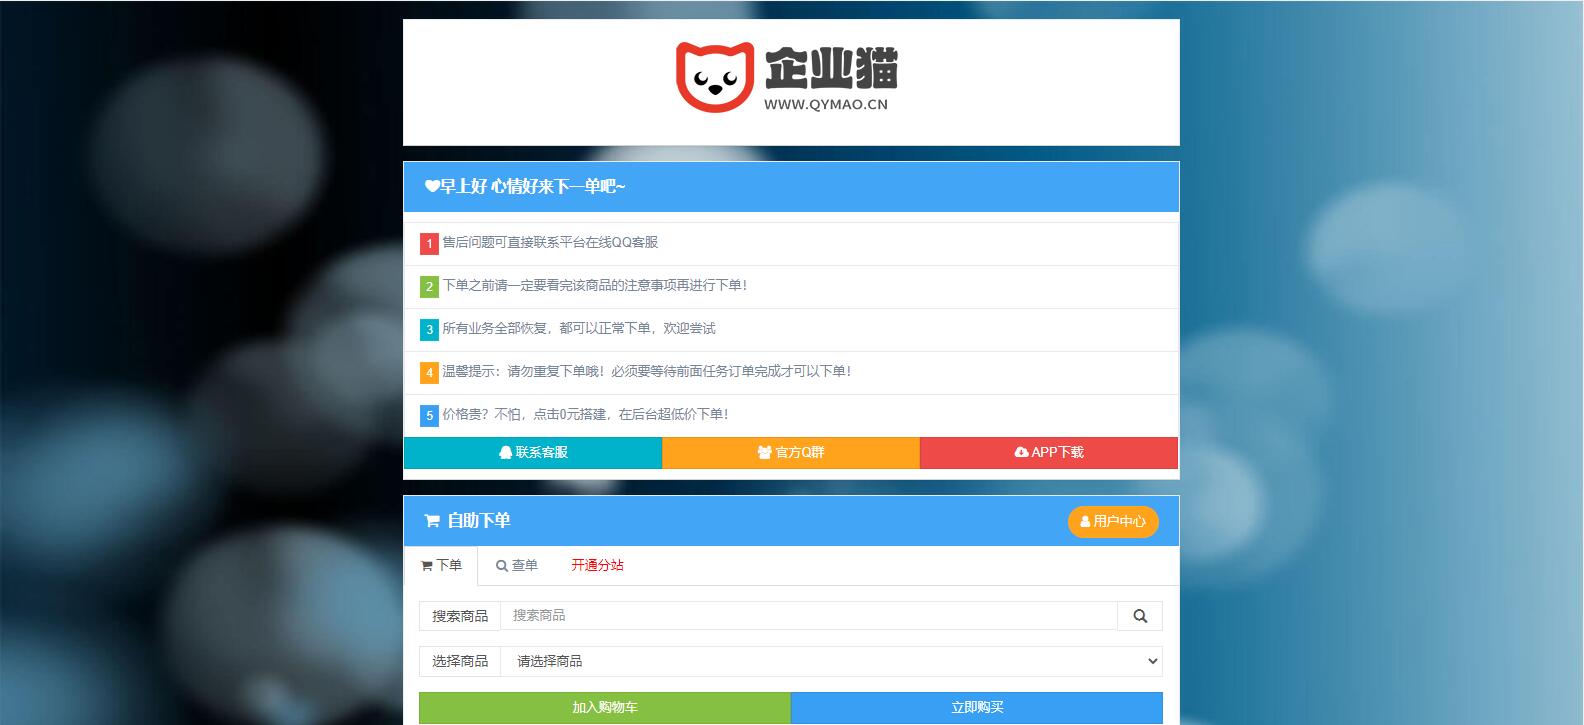The image size is (1584, 725).
Task: Click the magnifier search button
Action: (x=1139, y=616)
